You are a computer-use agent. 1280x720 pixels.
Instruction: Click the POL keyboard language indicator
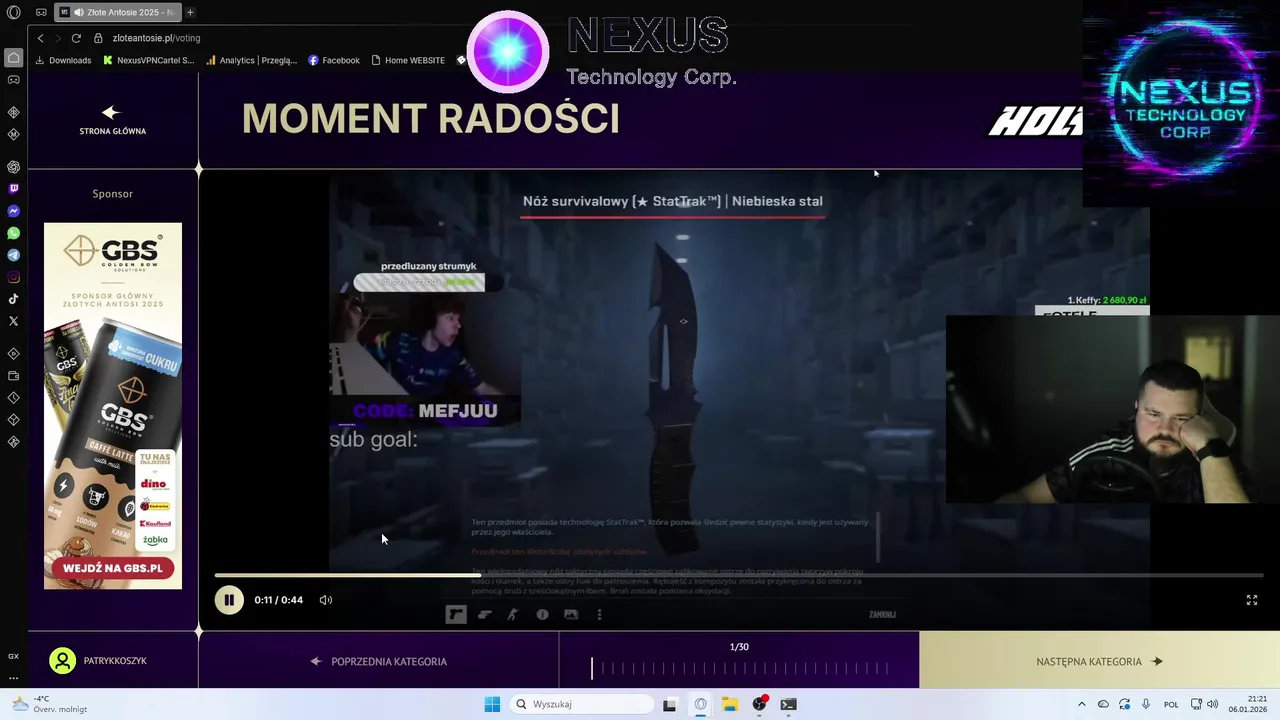tap(1171, 704)
